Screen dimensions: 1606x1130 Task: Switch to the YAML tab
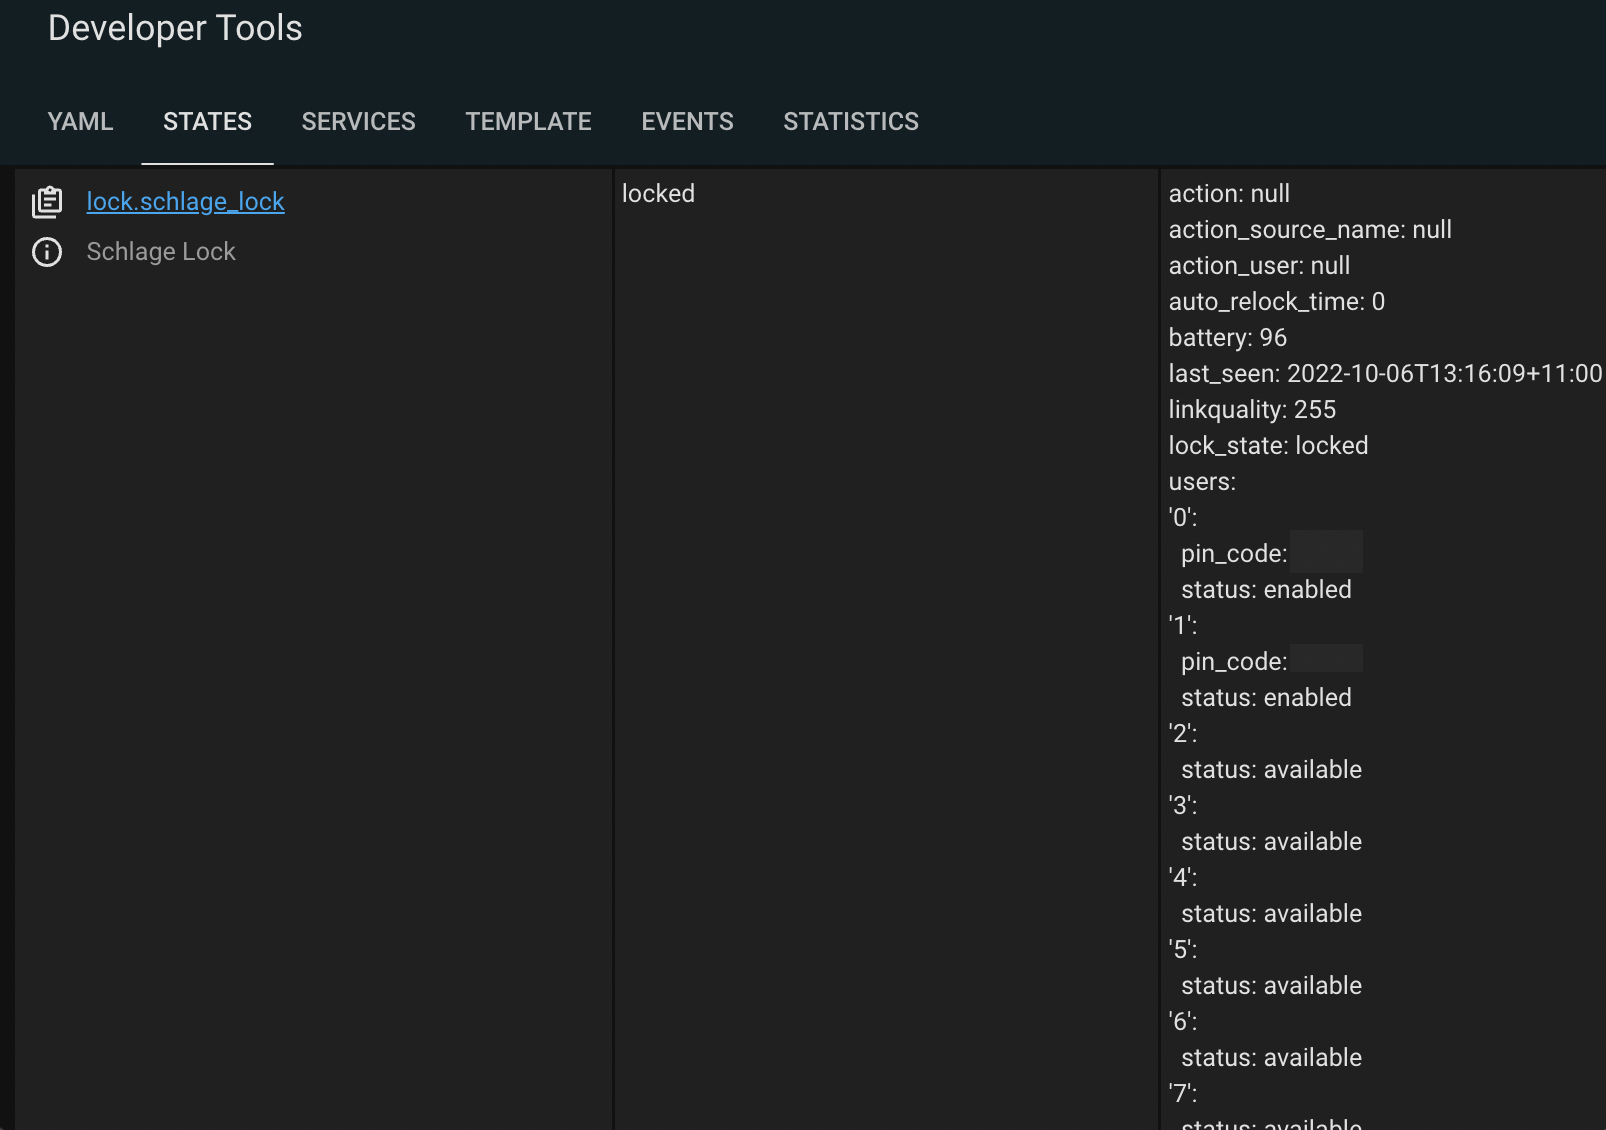point(80,121)
